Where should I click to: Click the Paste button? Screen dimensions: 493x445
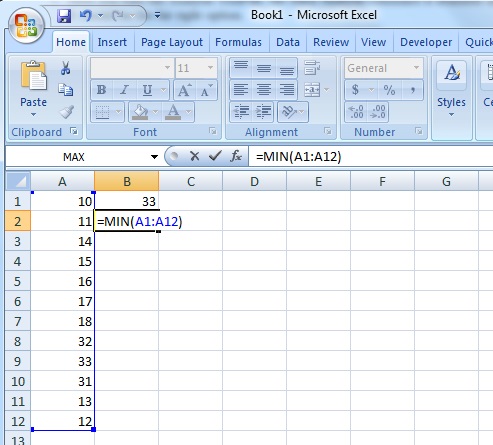pyautogui.click(x=33, y=89)
